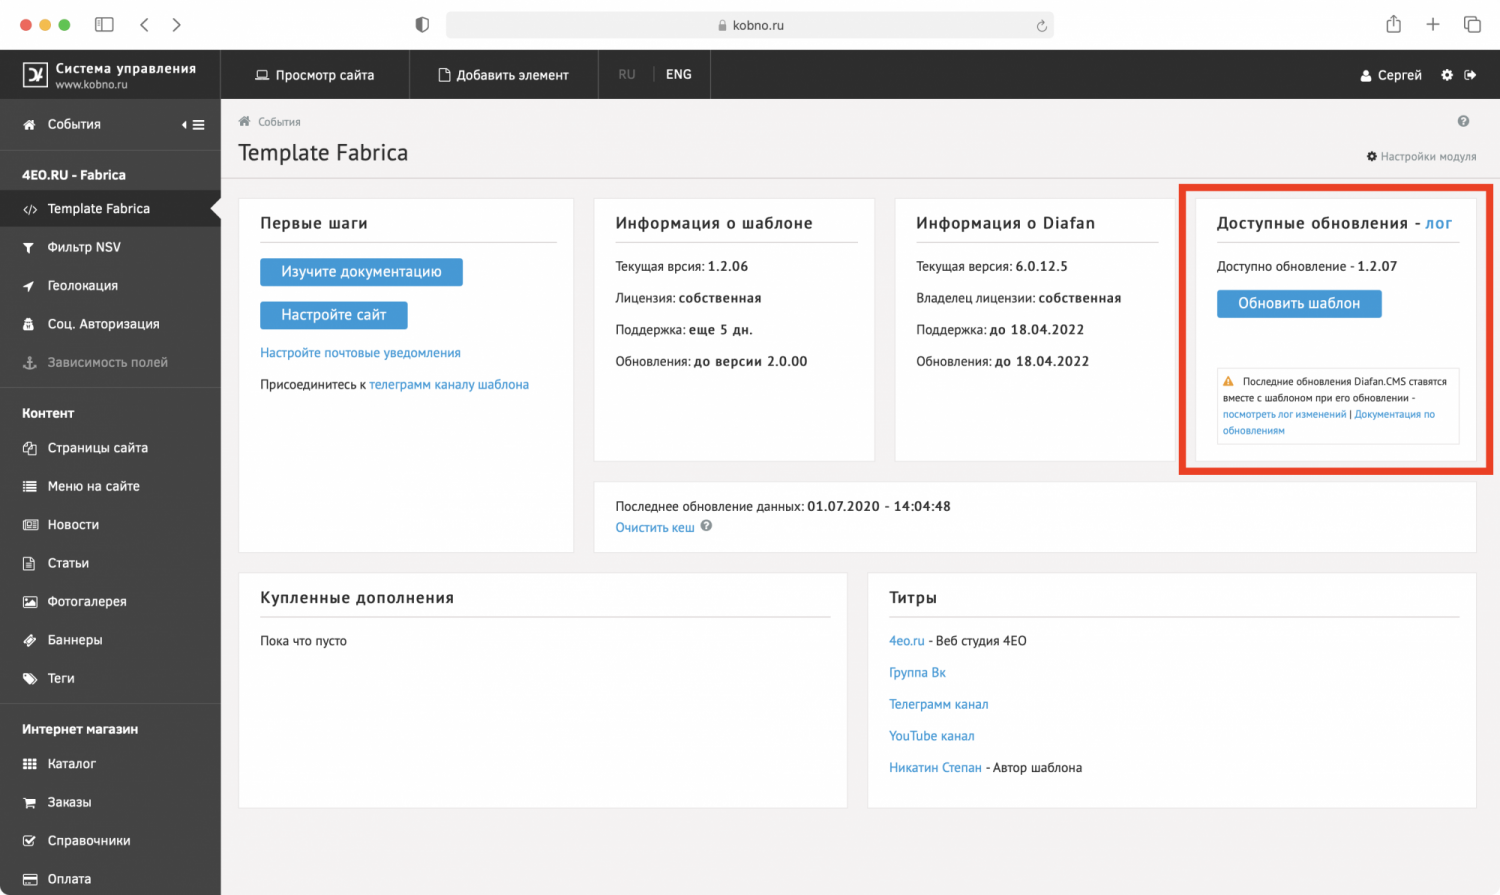The height and width of the screenshot is (895, 1500).
Task: Open the Safari tab overview
Action: 1472,25
